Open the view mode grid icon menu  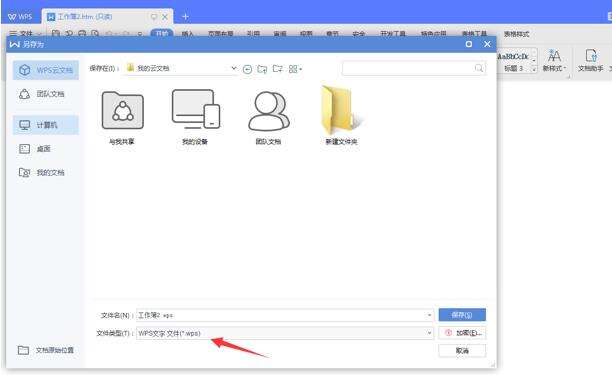(295, 69)
